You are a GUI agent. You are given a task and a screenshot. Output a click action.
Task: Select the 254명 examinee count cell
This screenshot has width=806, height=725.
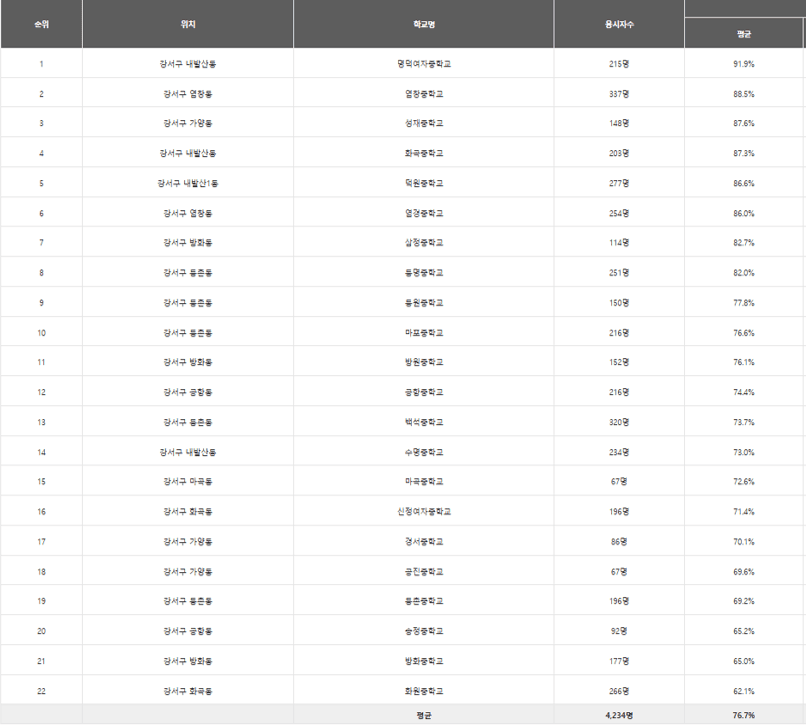[619, 213]
